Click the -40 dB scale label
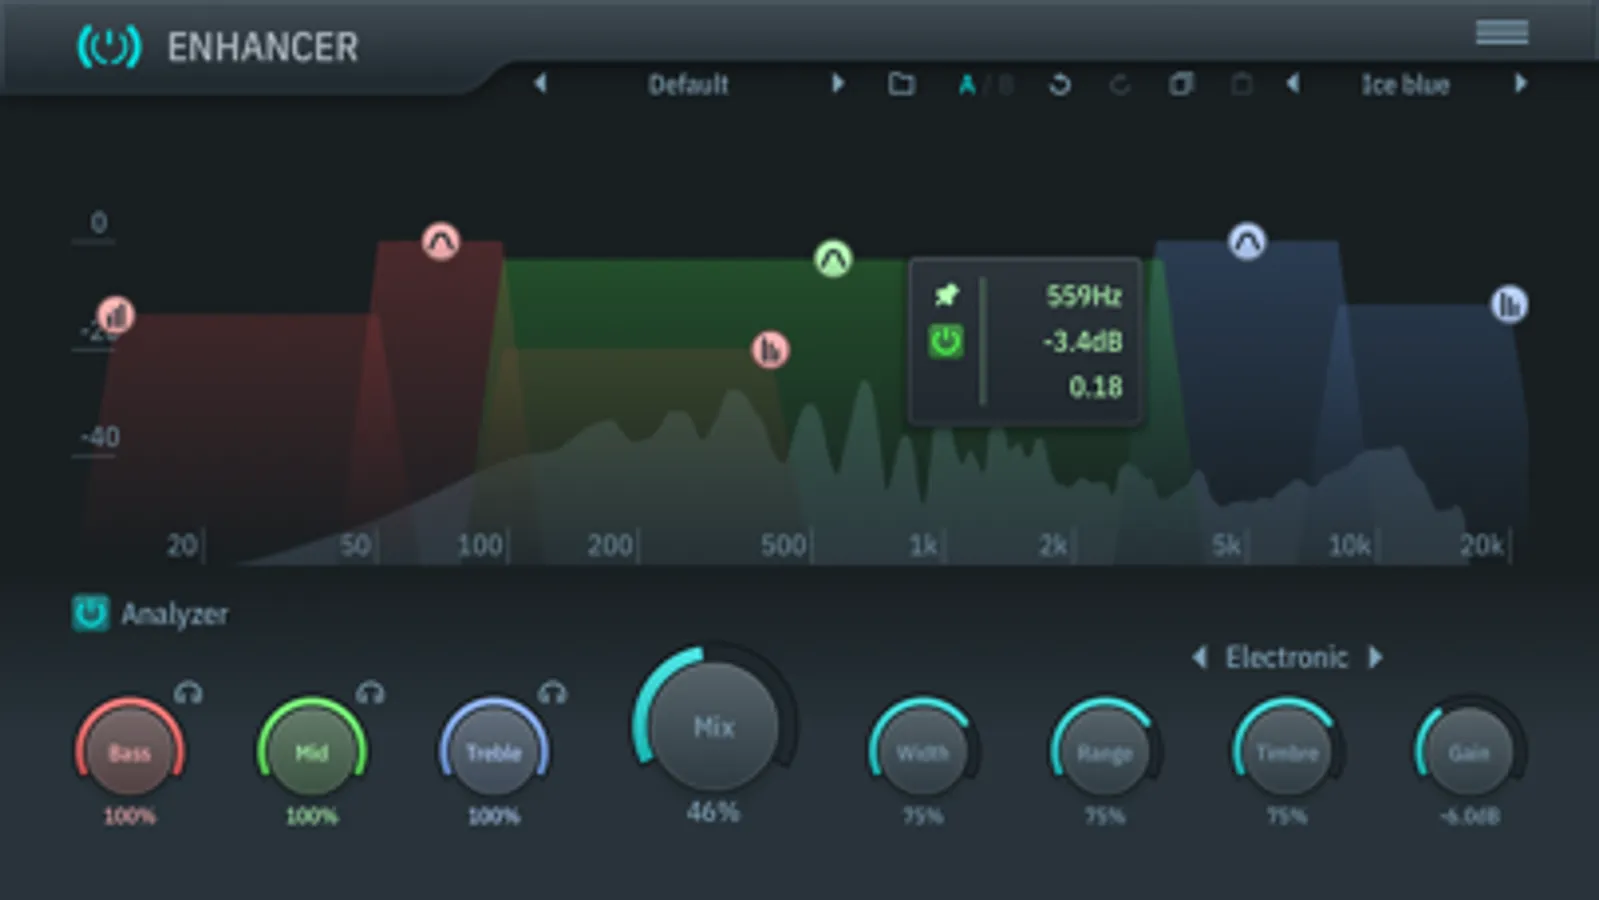The height and width of the screenshot is (900, 1599). pyautogui.click(x=99, y=437)
